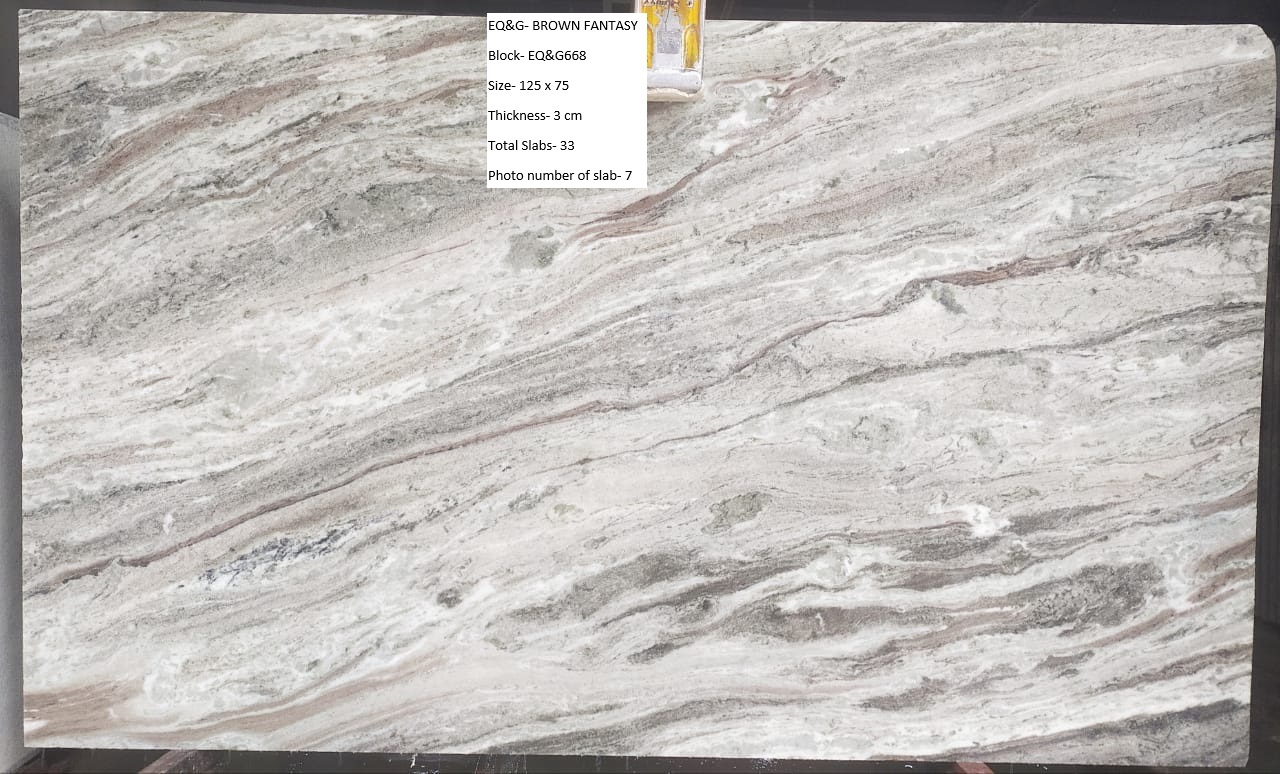The width and height of the screenshot is (1280, 774).
Task: Select the 'Thickness- 3 cm' line
Action: click(x=534, y=116)
